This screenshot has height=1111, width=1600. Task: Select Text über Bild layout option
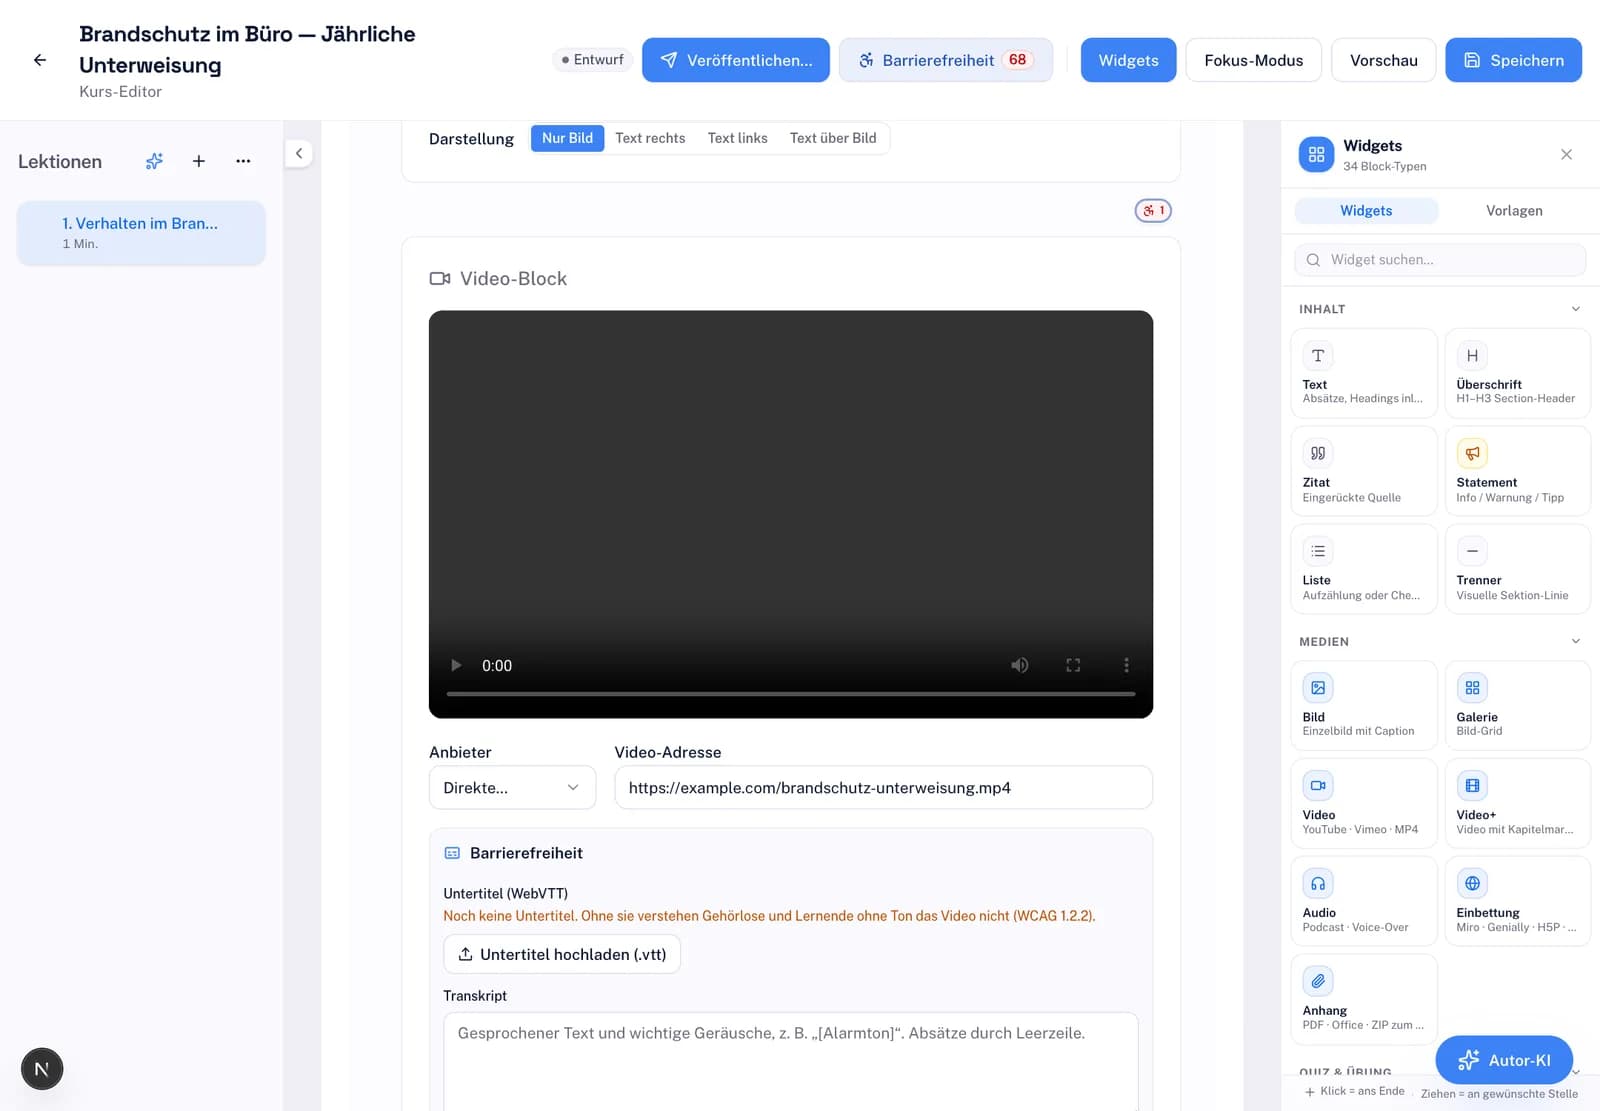pos(833,138)
